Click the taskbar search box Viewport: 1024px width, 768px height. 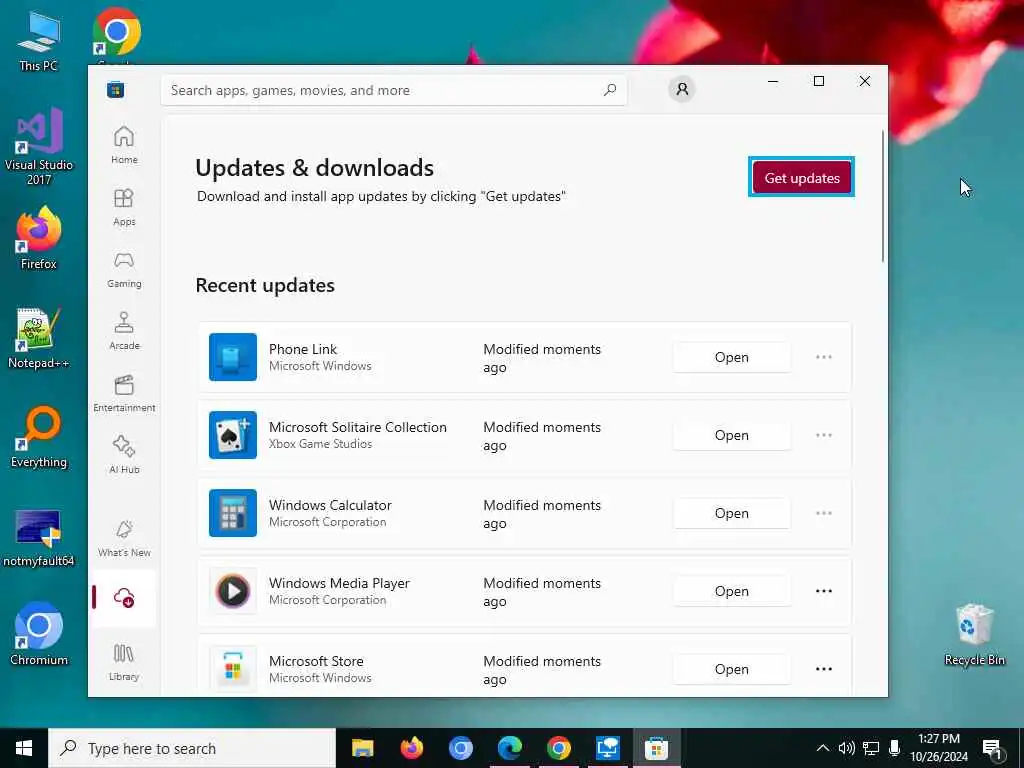coord(192,748)
